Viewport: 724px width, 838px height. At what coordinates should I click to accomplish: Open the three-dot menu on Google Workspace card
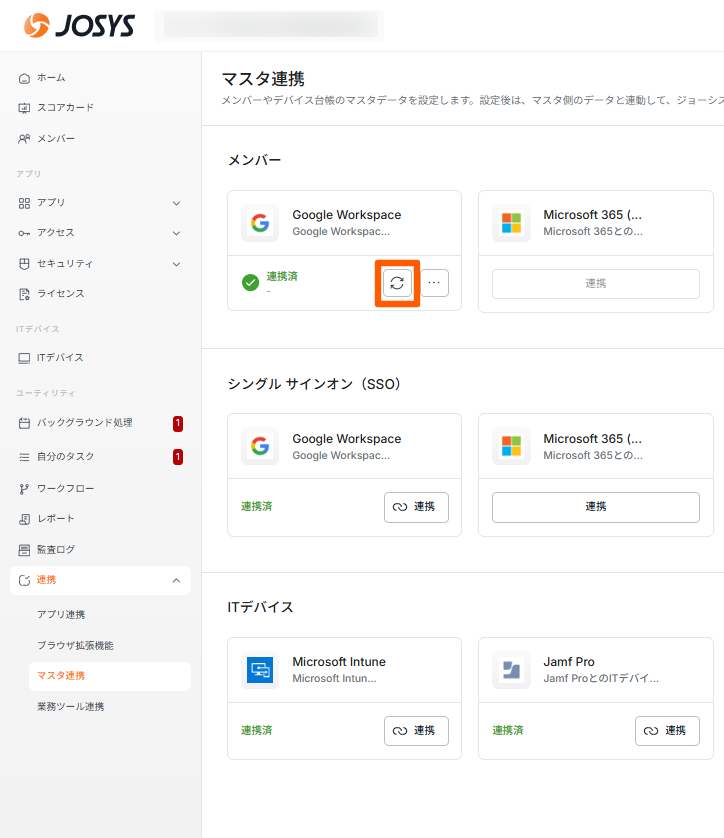tap(434, 283)
